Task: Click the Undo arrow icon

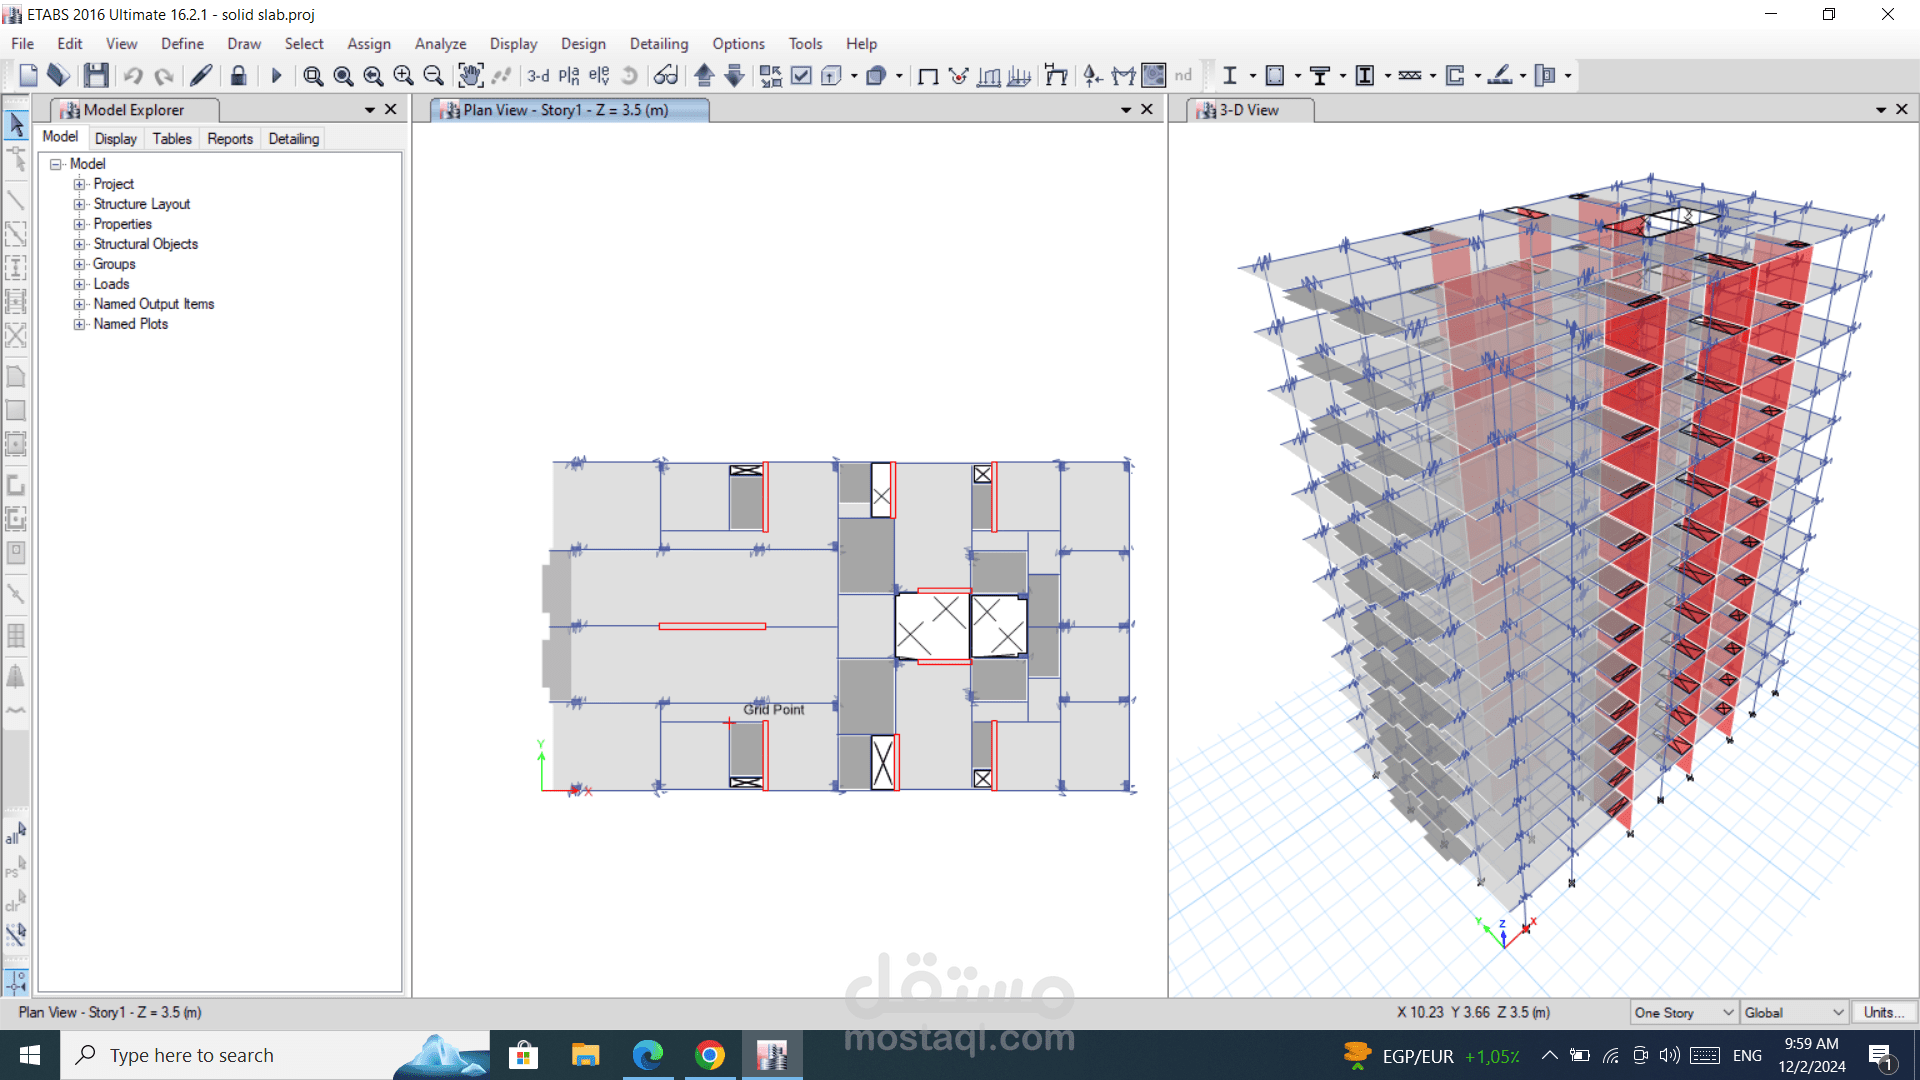Action: click(x=132, y=75)
